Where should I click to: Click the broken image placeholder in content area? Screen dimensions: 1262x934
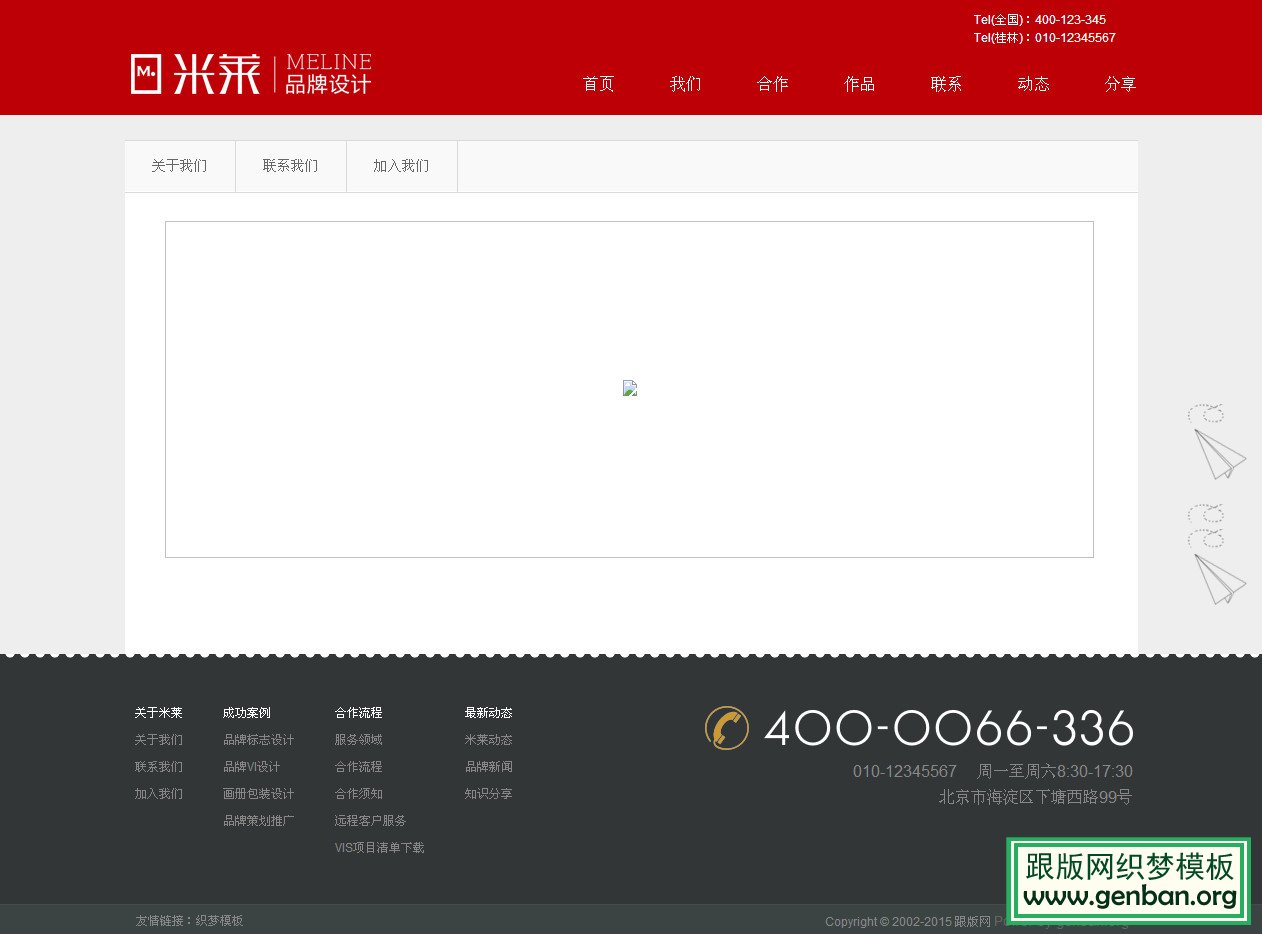click(x=629, y=388)
